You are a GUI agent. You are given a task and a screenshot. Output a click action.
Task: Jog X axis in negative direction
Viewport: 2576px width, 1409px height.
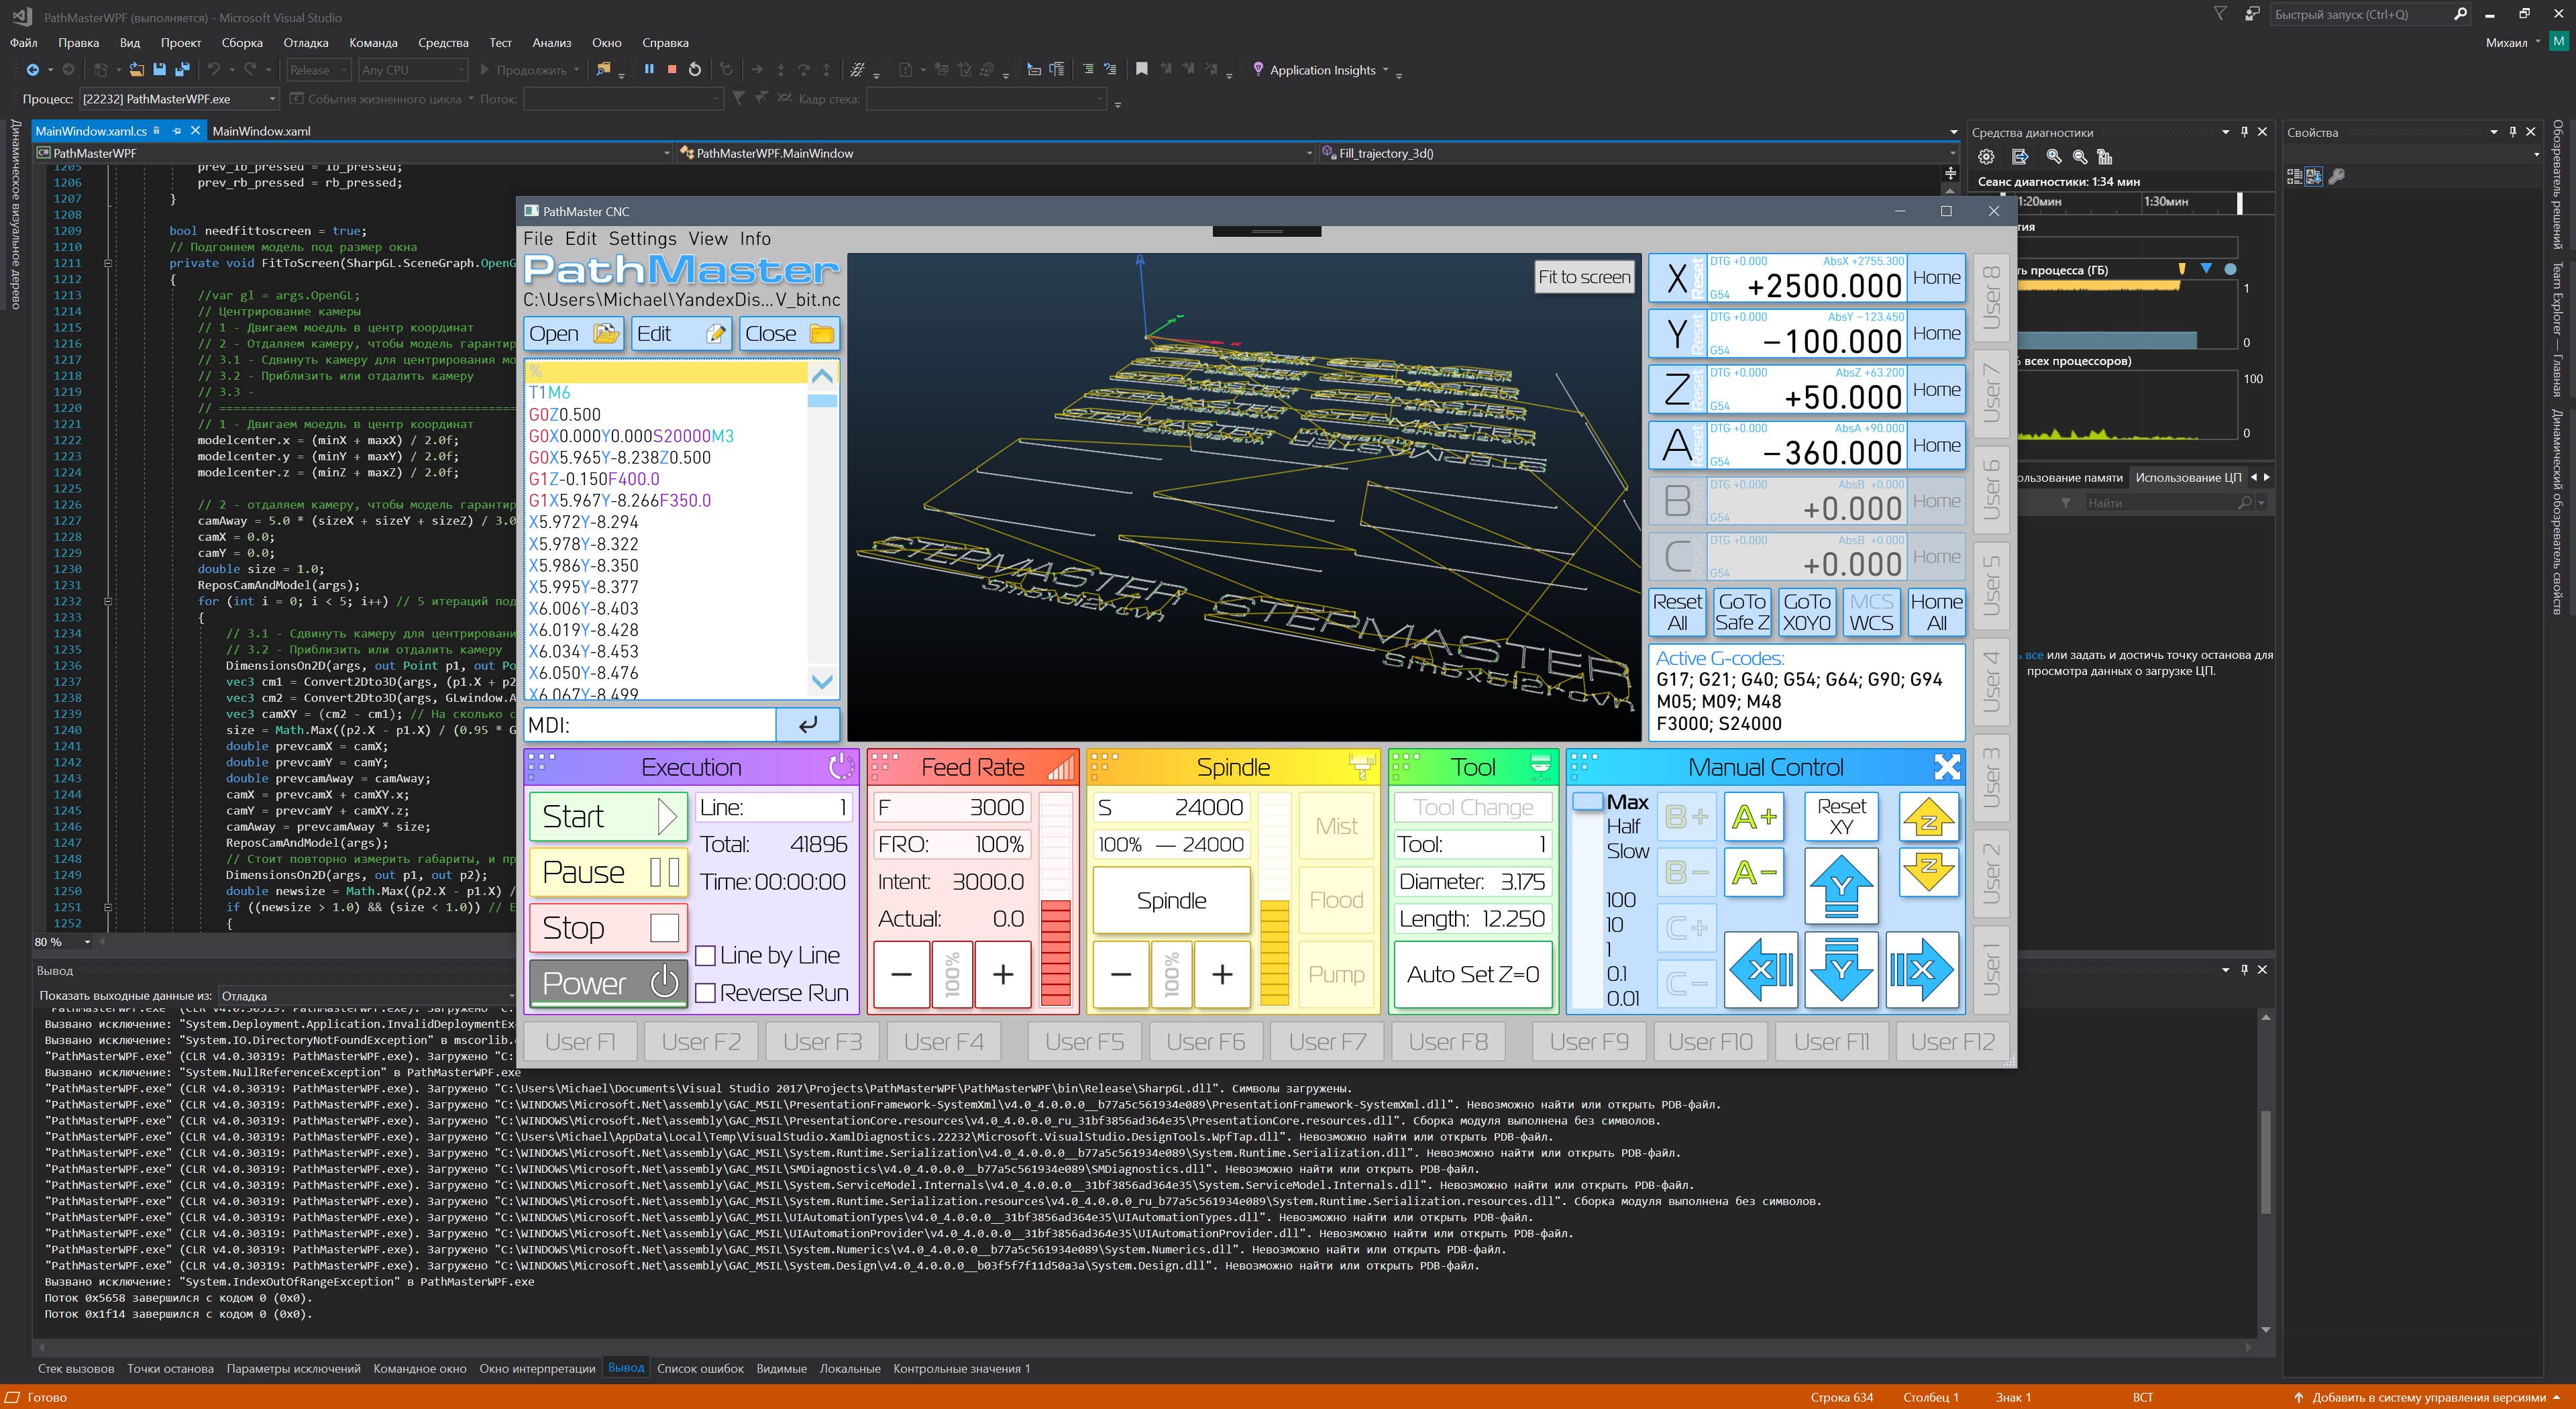(x=1761, y=969)
